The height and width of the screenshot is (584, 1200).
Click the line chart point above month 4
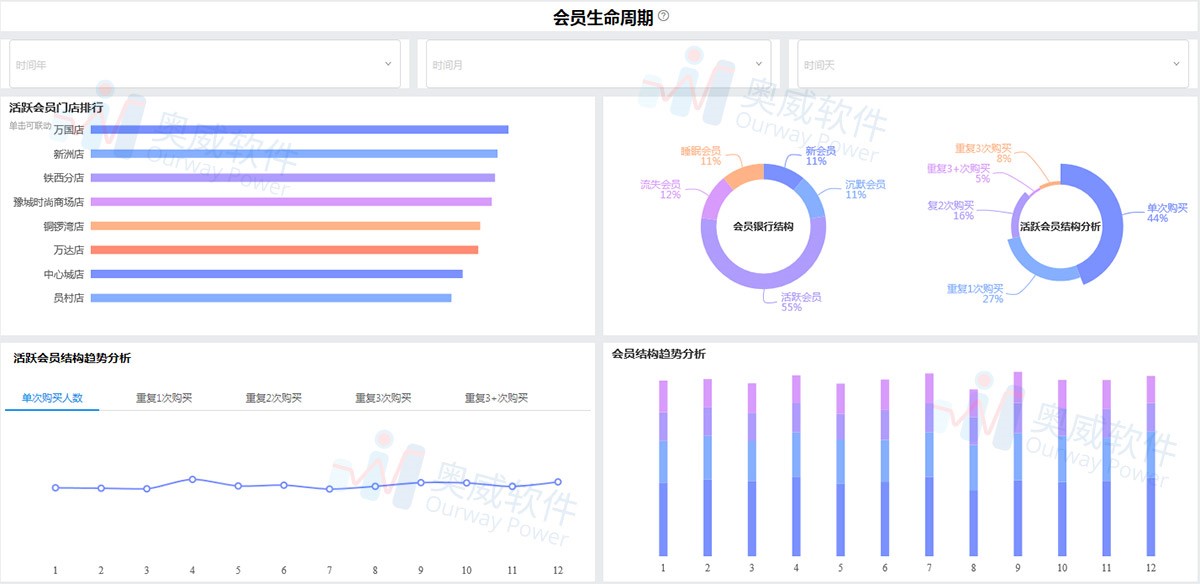(192, 478)
